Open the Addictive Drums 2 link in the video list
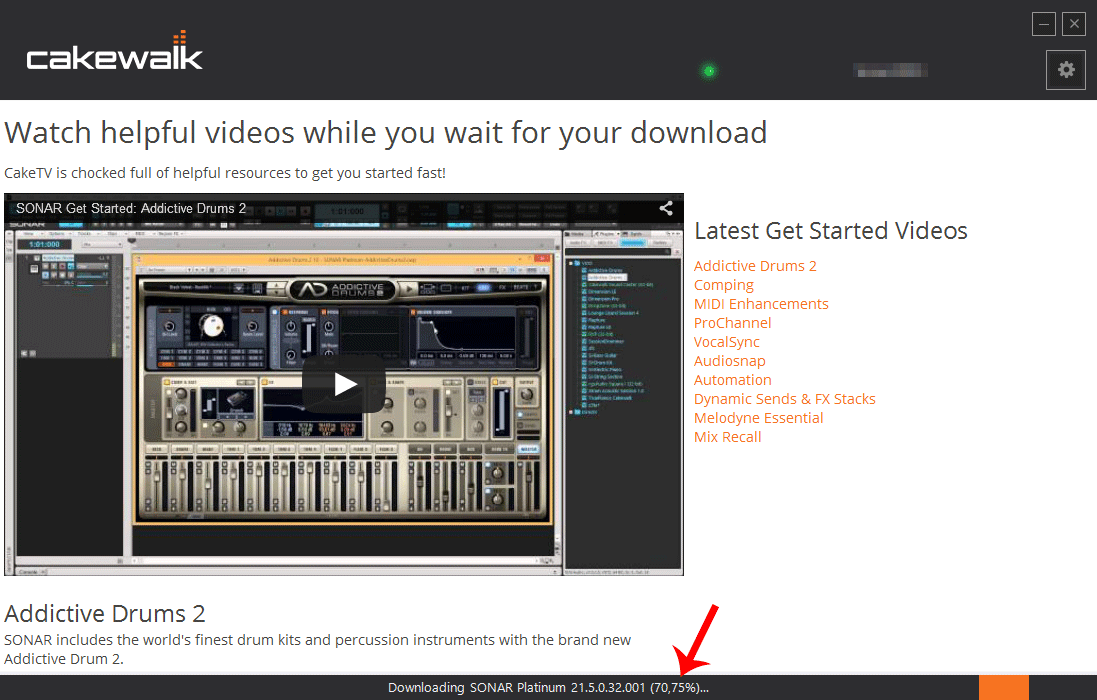The height and width of the screenshot is (700, 1097). [755, 266]
